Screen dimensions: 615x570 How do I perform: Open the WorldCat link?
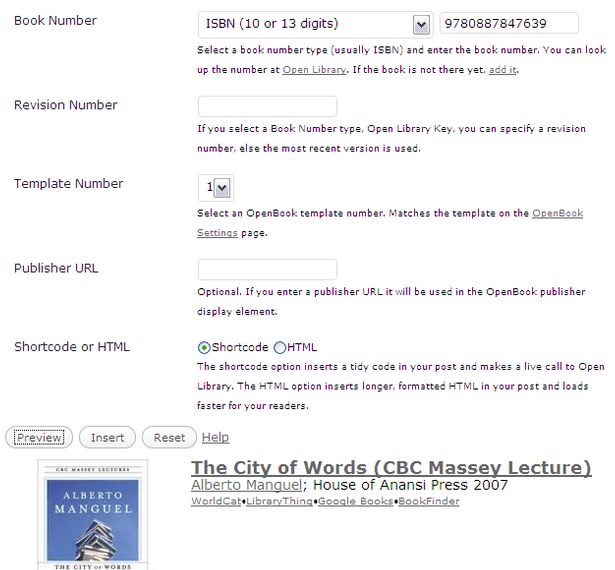[x=216, y=501]
